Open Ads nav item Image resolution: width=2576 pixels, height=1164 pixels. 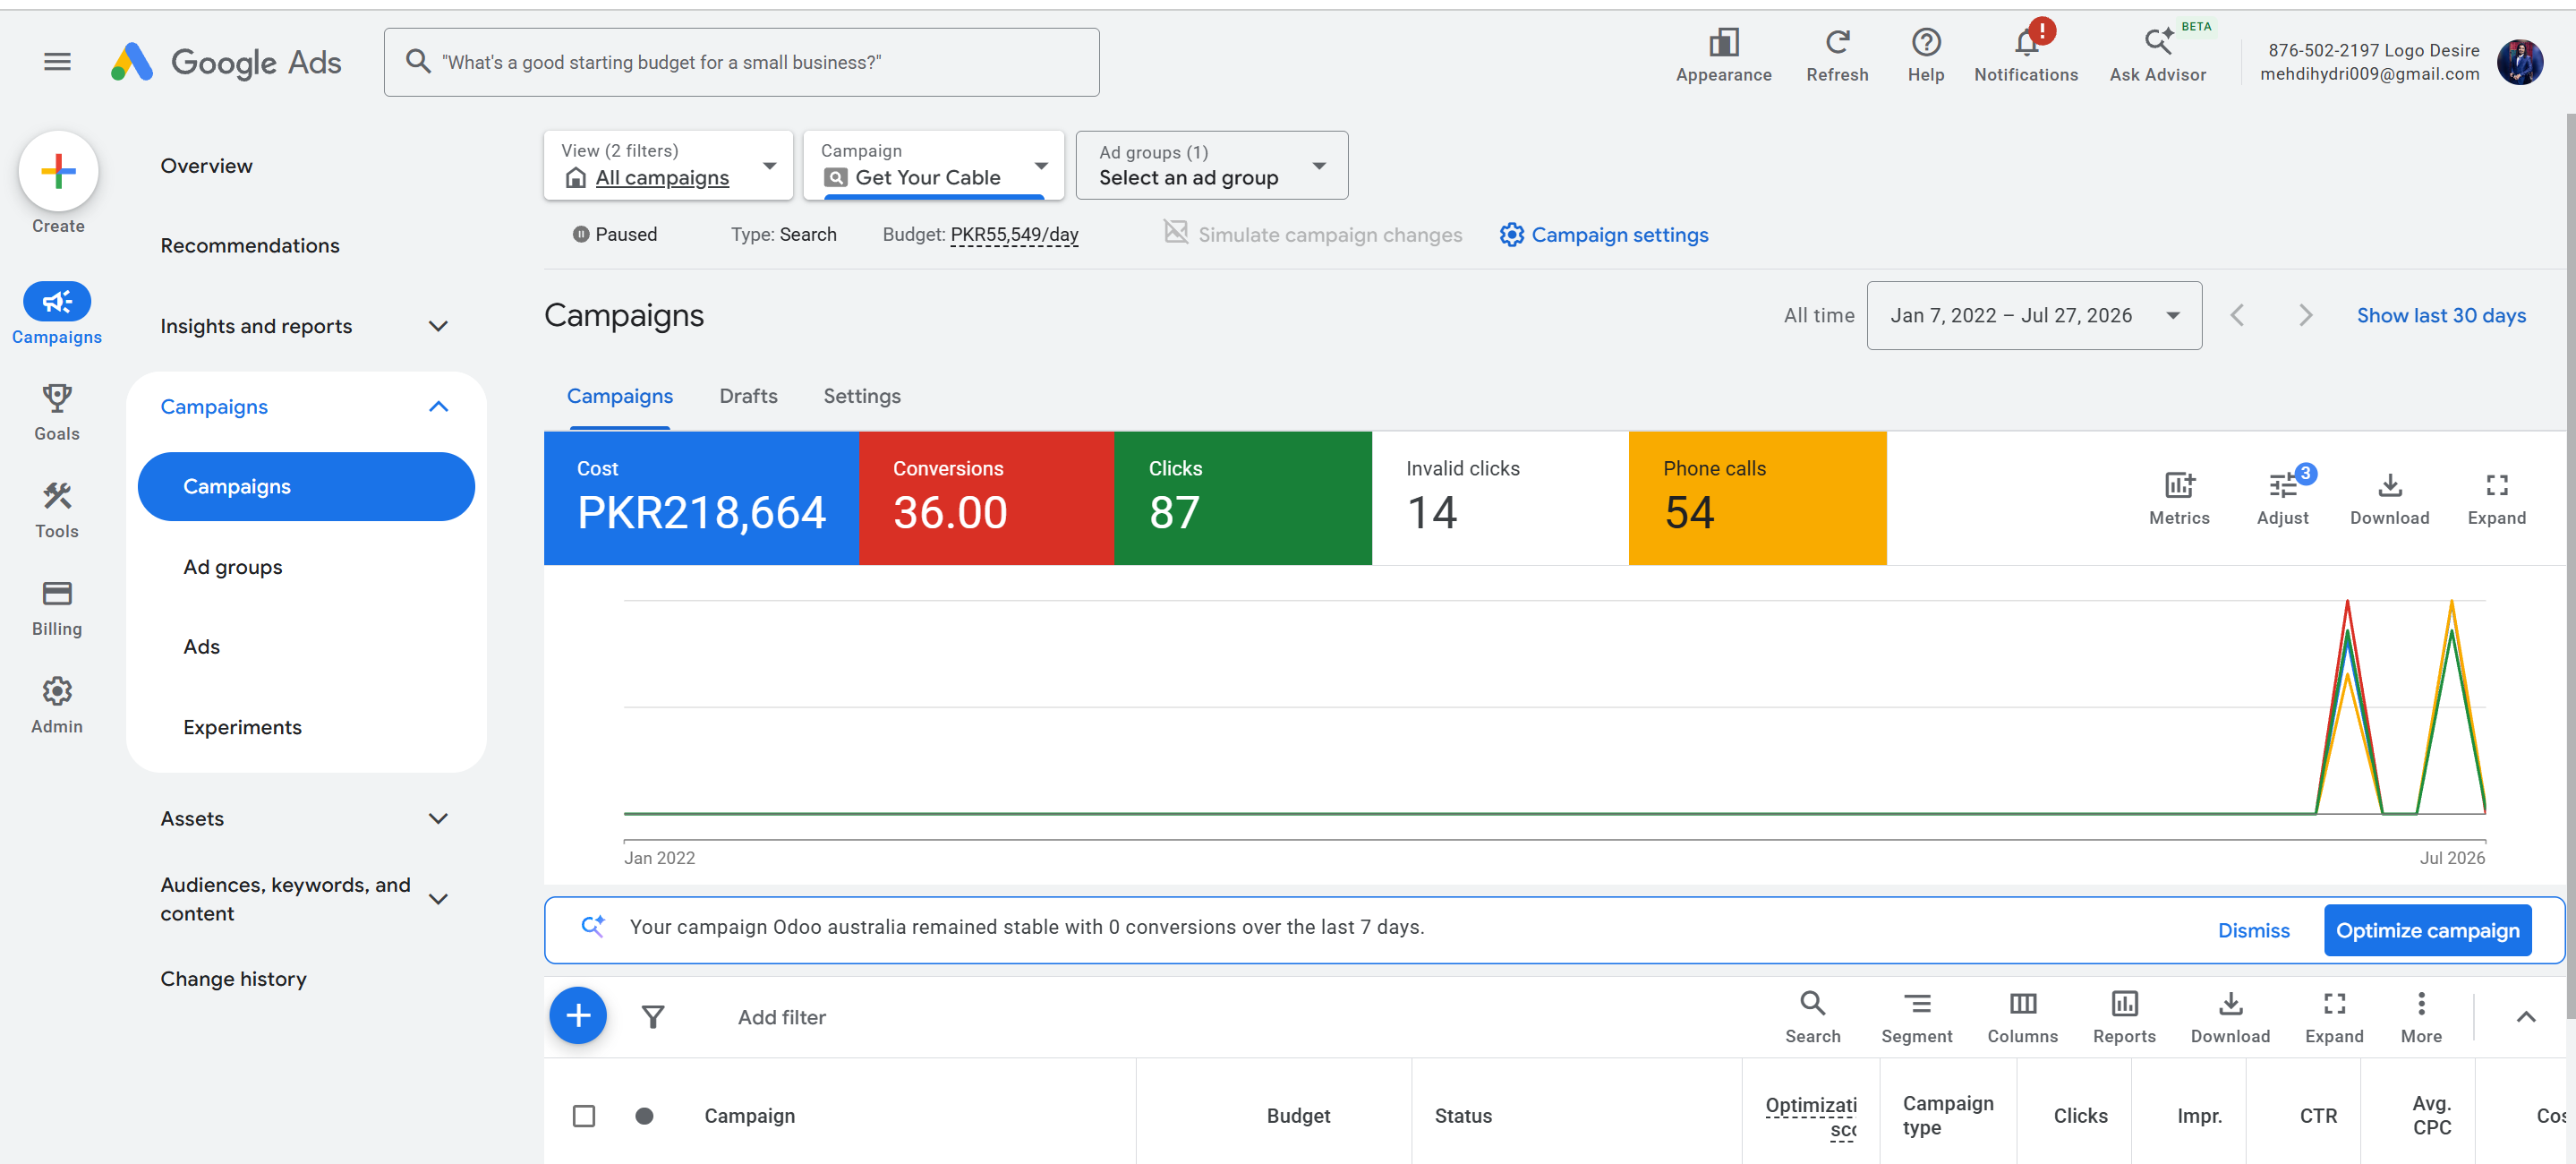click(201, 646)
